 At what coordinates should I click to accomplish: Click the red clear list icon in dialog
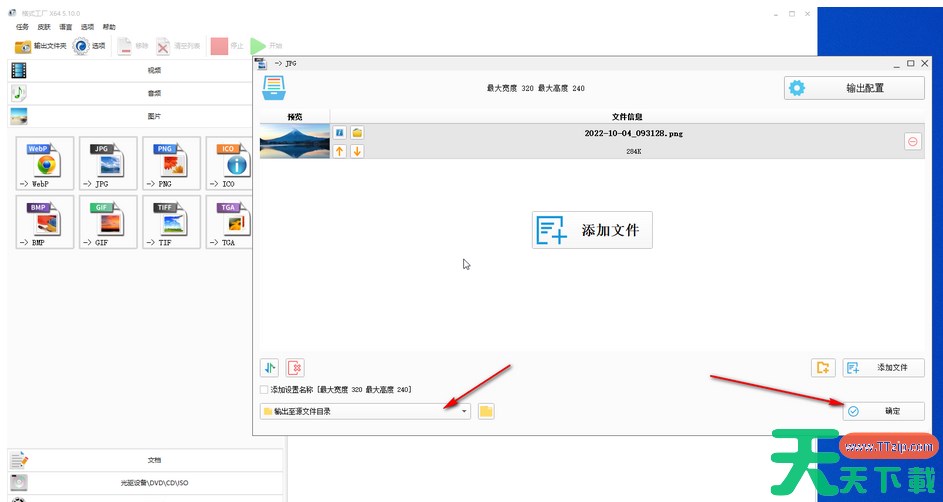[x=295, y=367]
